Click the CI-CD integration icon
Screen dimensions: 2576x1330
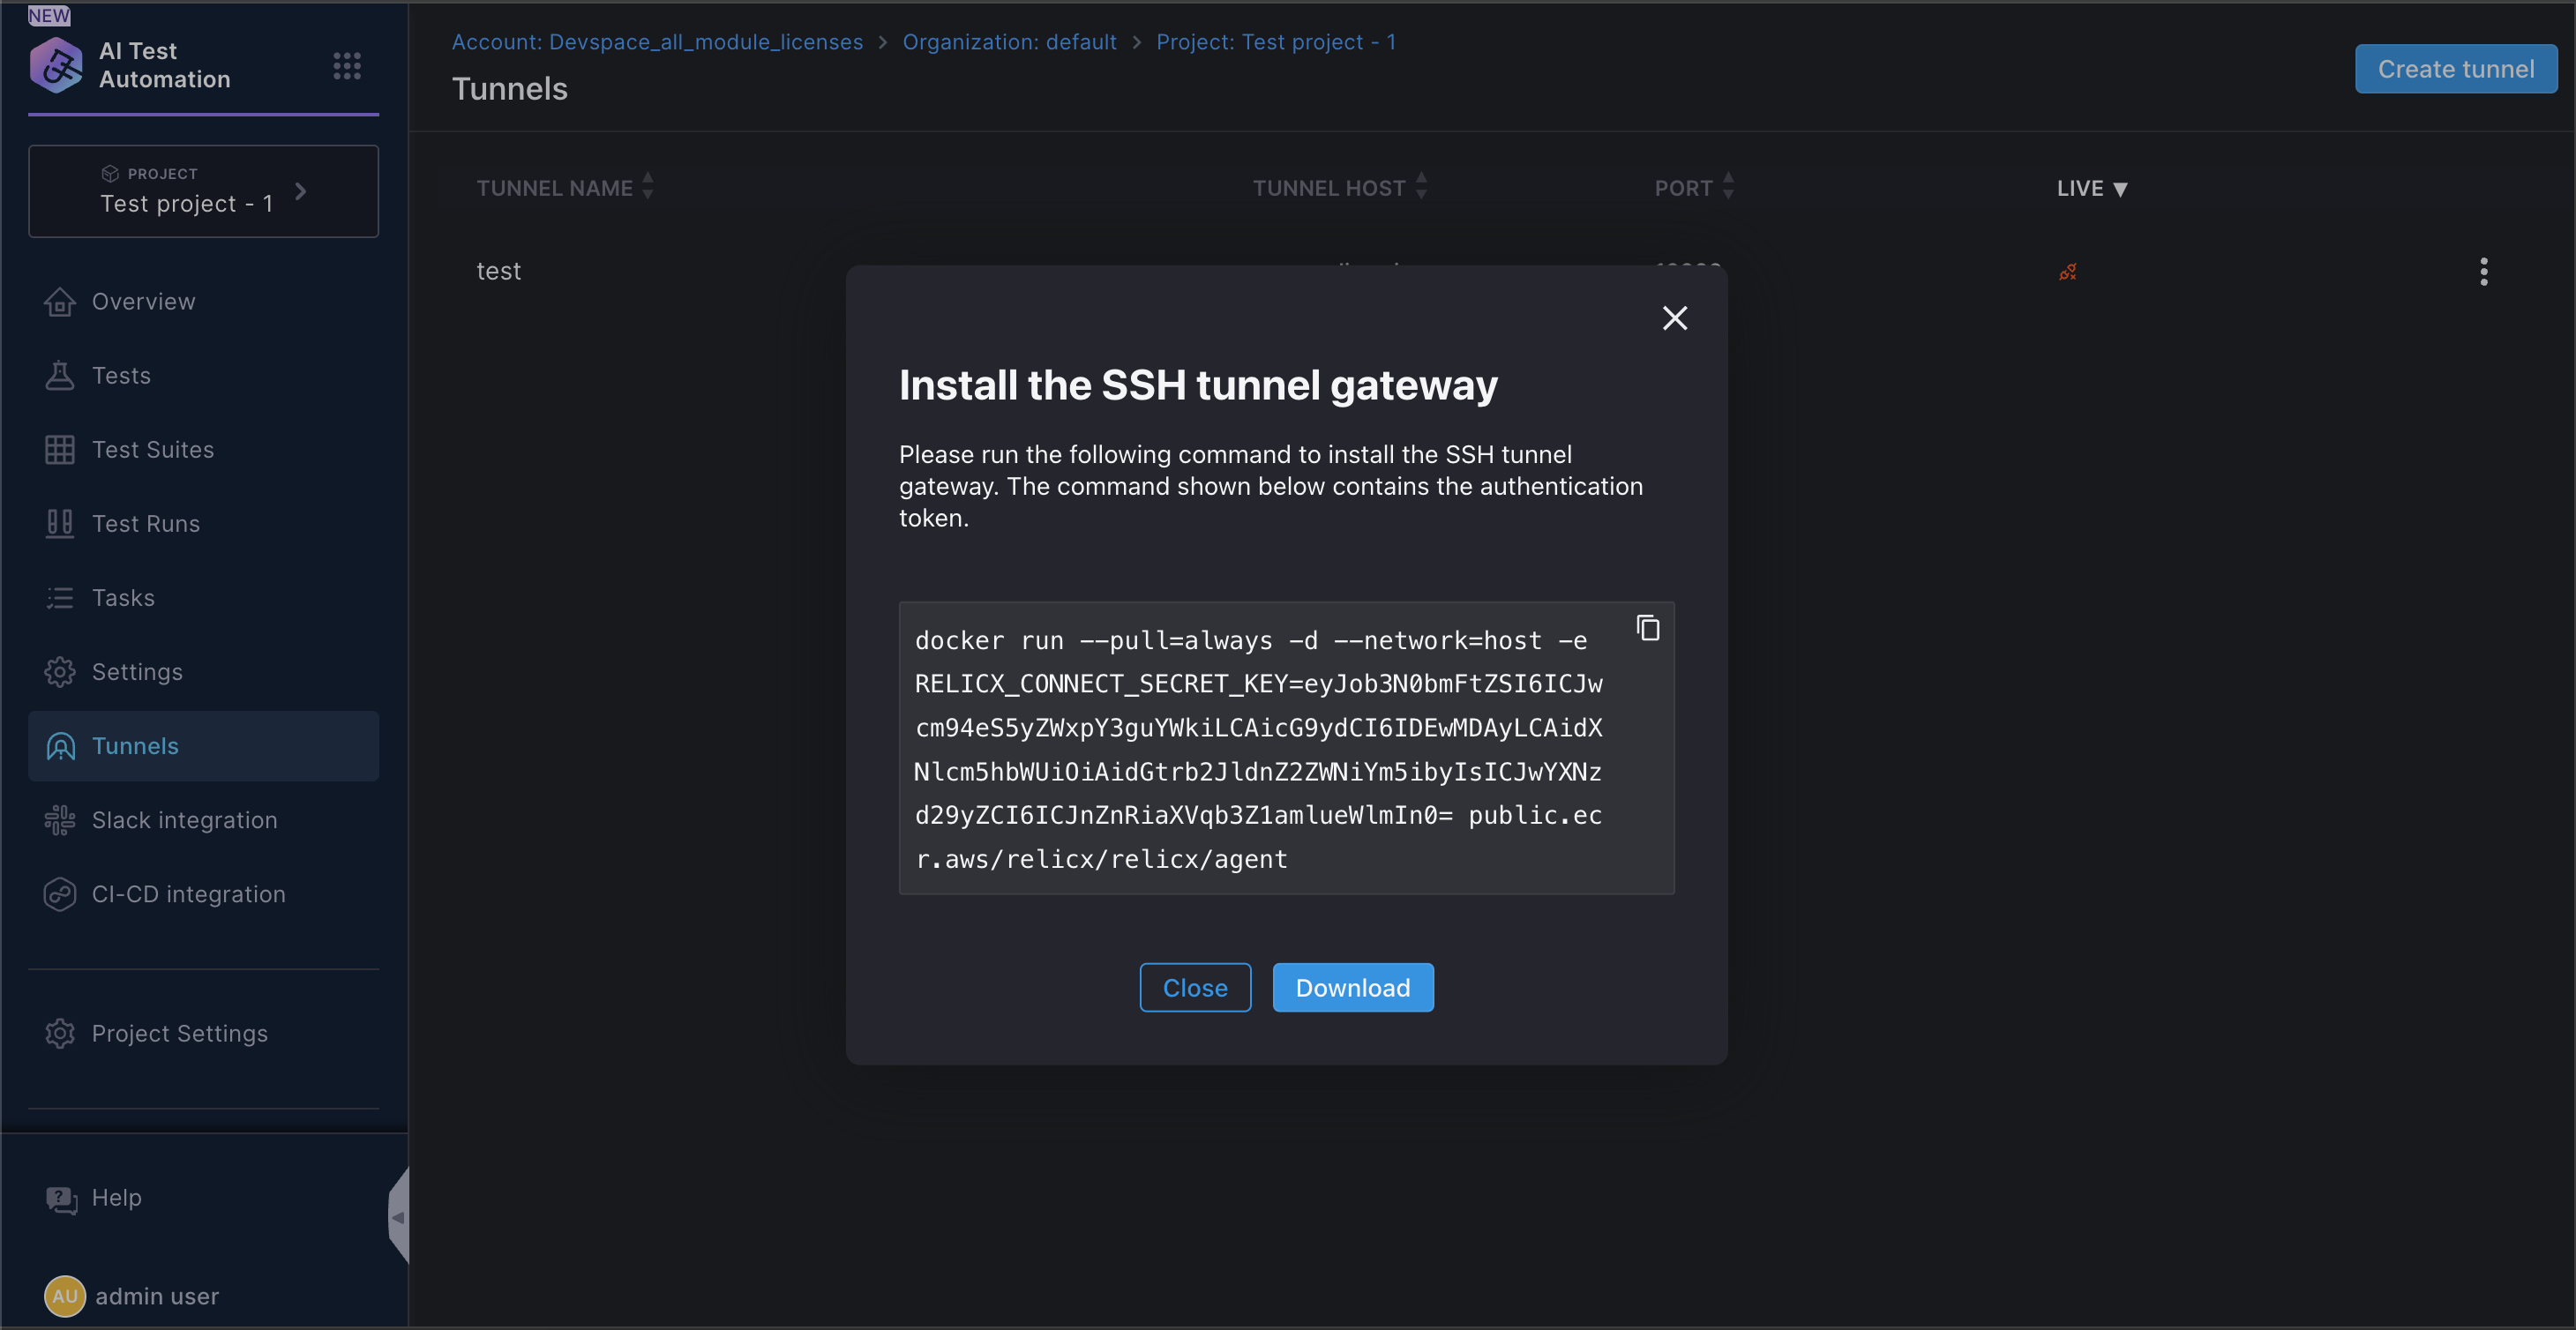click(60, 894)
